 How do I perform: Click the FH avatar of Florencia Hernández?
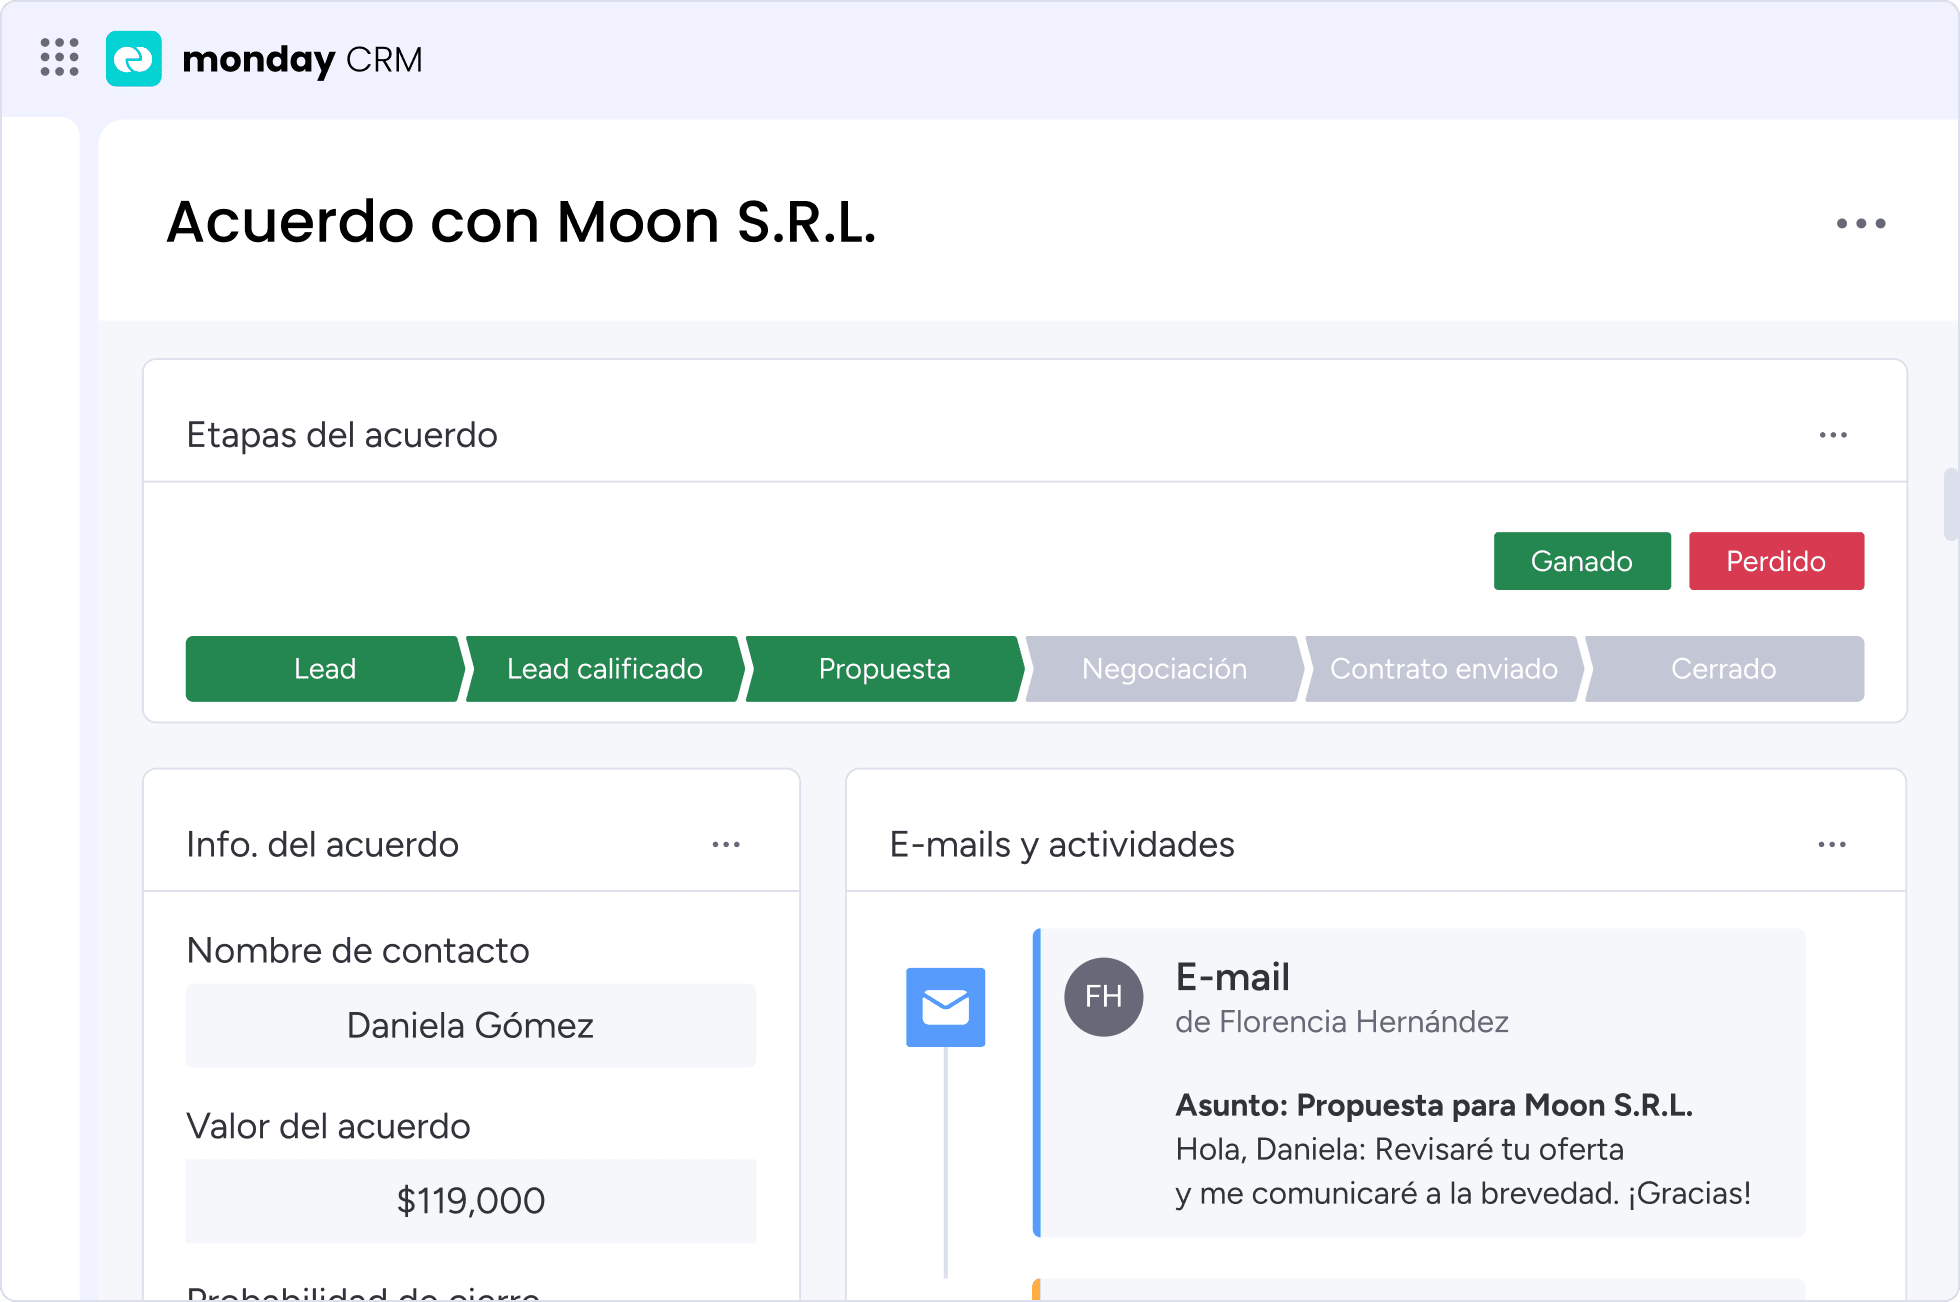(x=1103, y=997)
